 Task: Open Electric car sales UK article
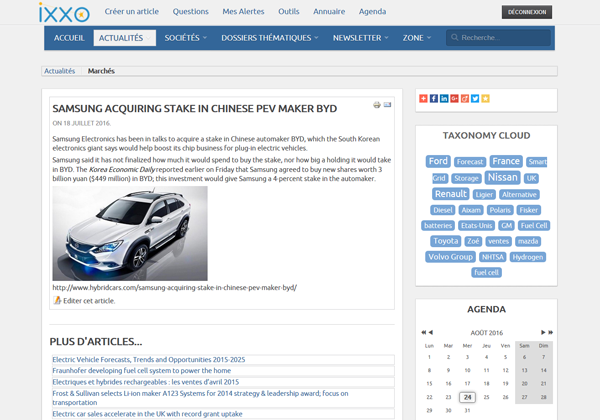tap(147, 414)
